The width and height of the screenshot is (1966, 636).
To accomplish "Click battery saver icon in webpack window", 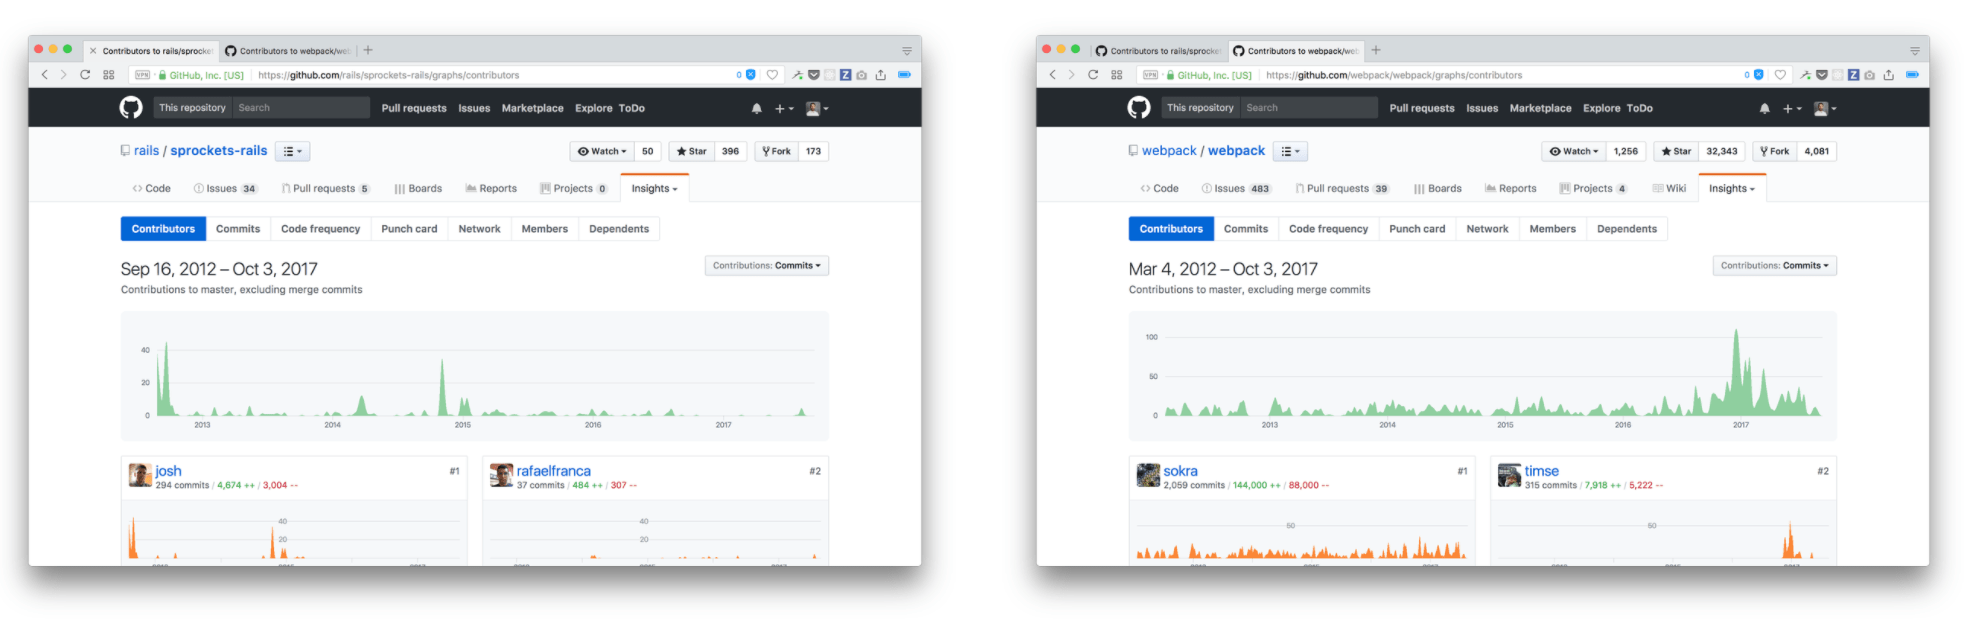I will (1912, 75).
